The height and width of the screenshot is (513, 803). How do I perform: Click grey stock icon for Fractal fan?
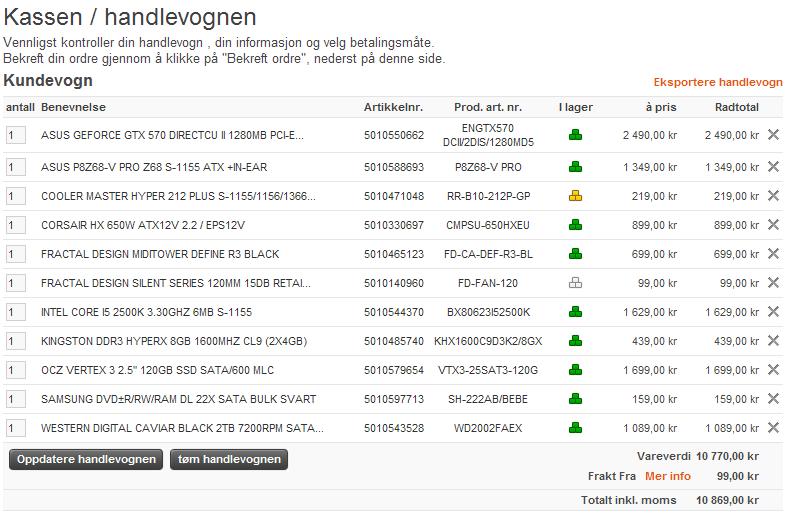[x=576, y=283]
